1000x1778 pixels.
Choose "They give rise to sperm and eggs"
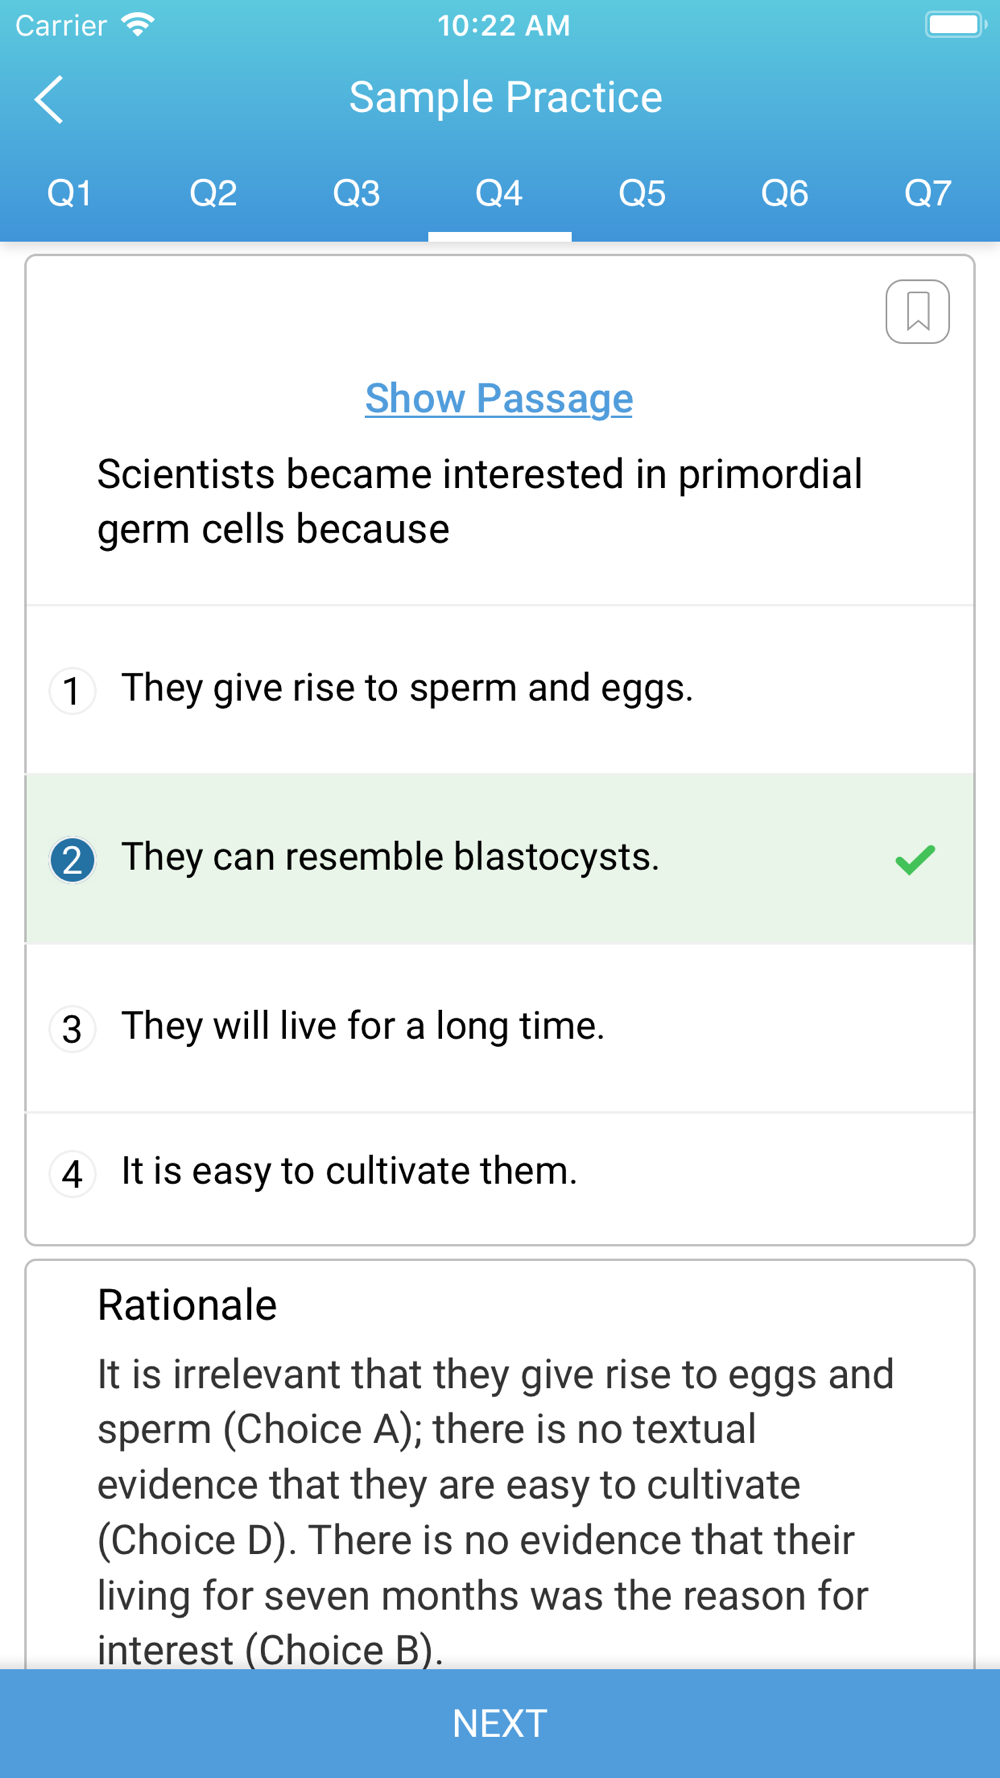click(499, 689)
